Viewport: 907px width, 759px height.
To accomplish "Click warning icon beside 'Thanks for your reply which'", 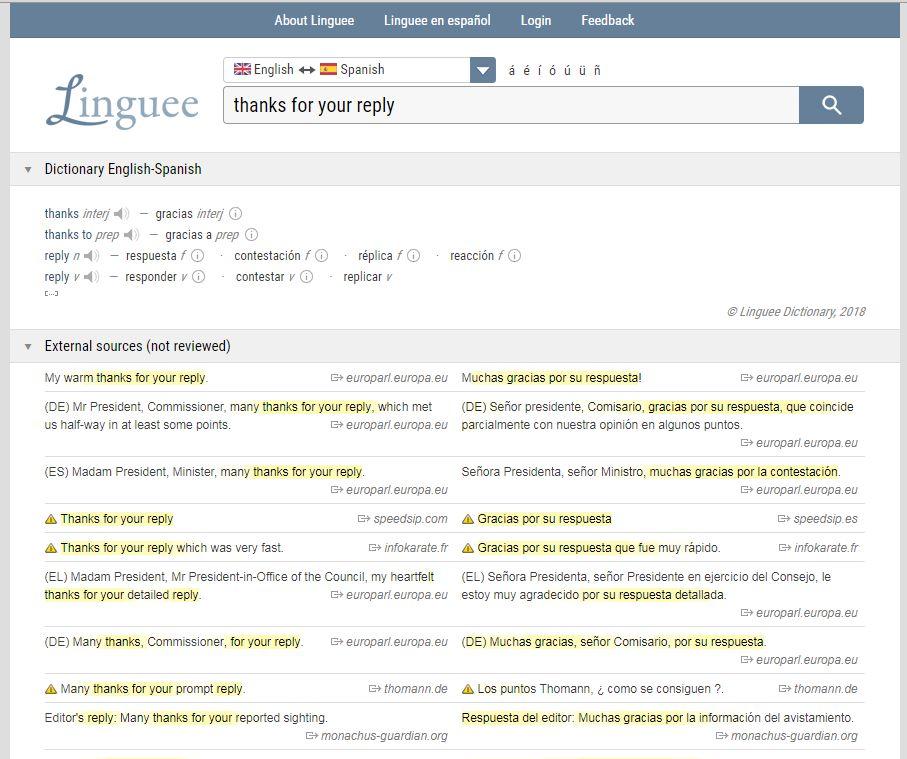I will (x=51, y=548).
